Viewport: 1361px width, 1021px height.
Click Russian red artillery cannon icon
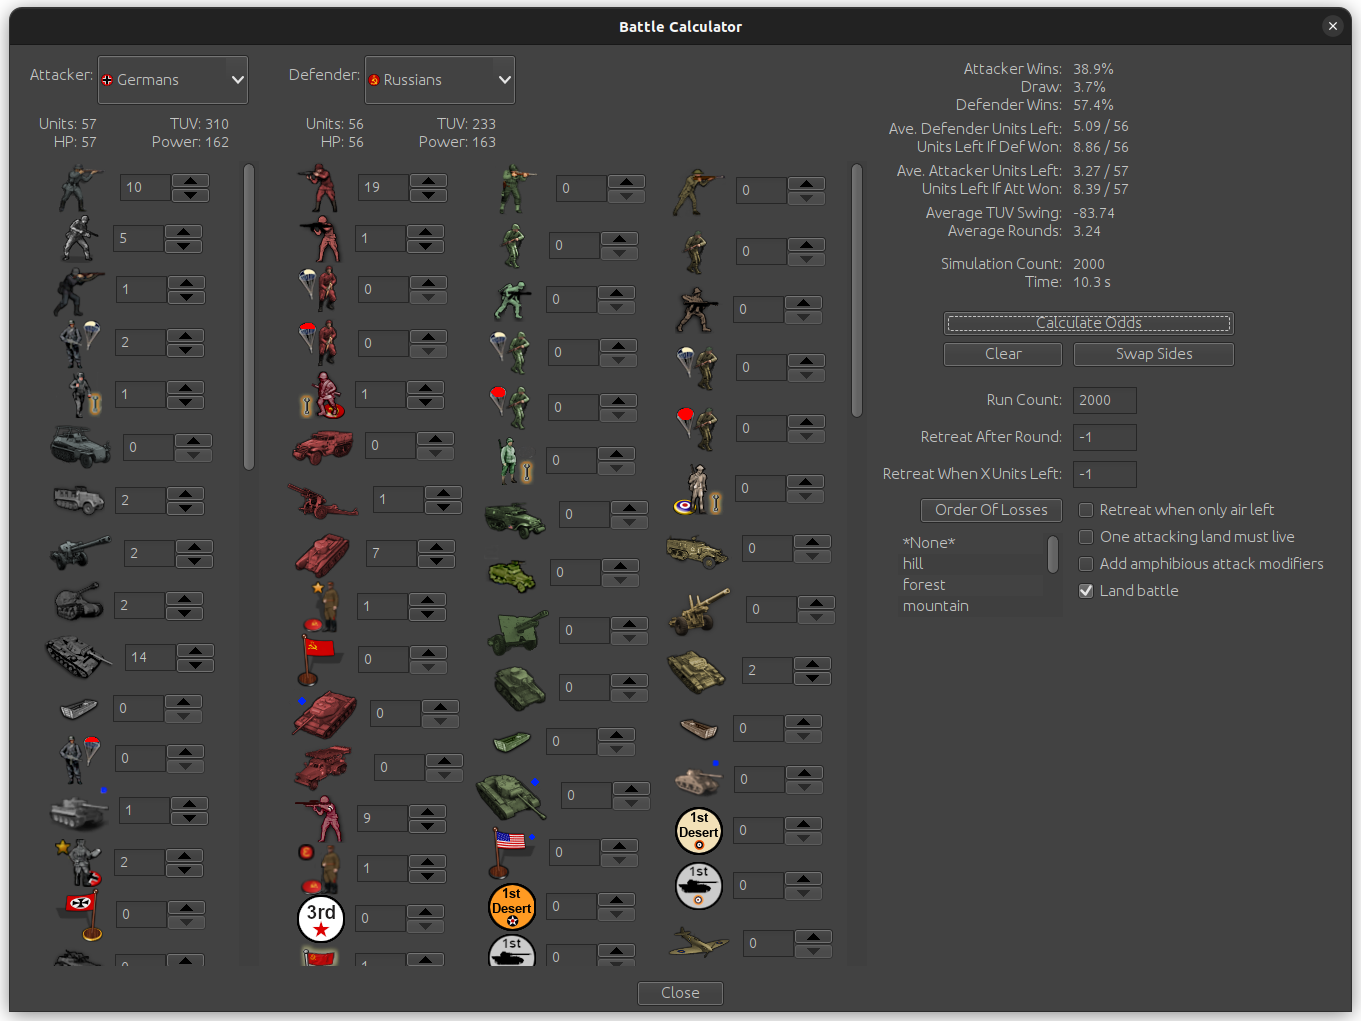pyautogui.click(x=322, y=499)
